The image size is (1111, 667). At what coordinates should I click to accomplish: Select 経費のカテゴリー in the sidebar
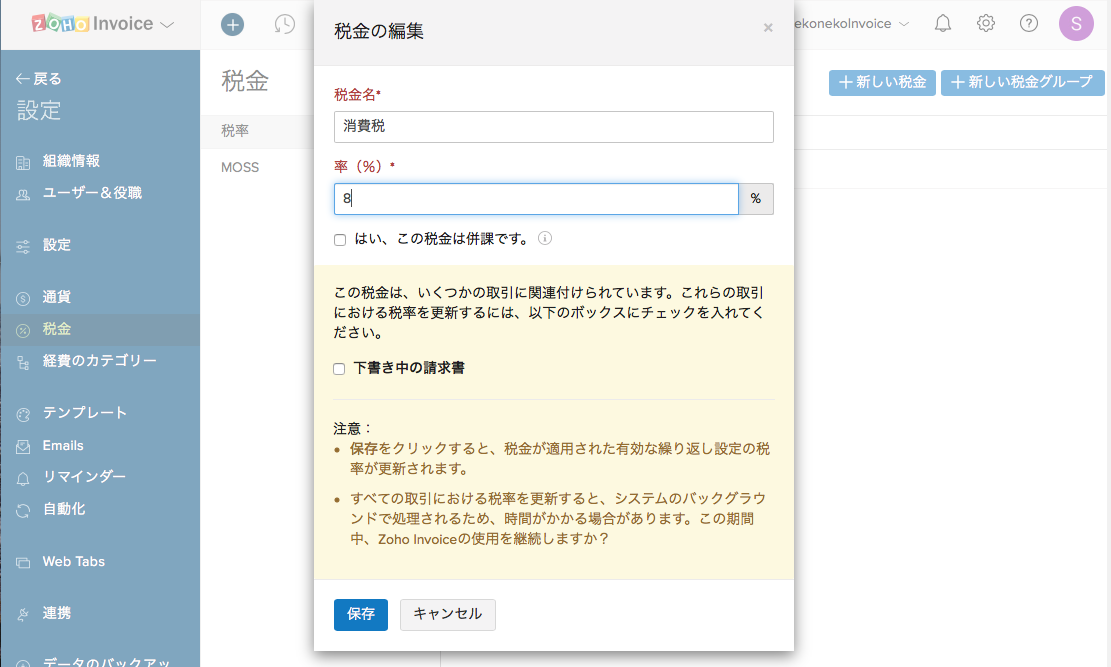click(x=99, y=361)
